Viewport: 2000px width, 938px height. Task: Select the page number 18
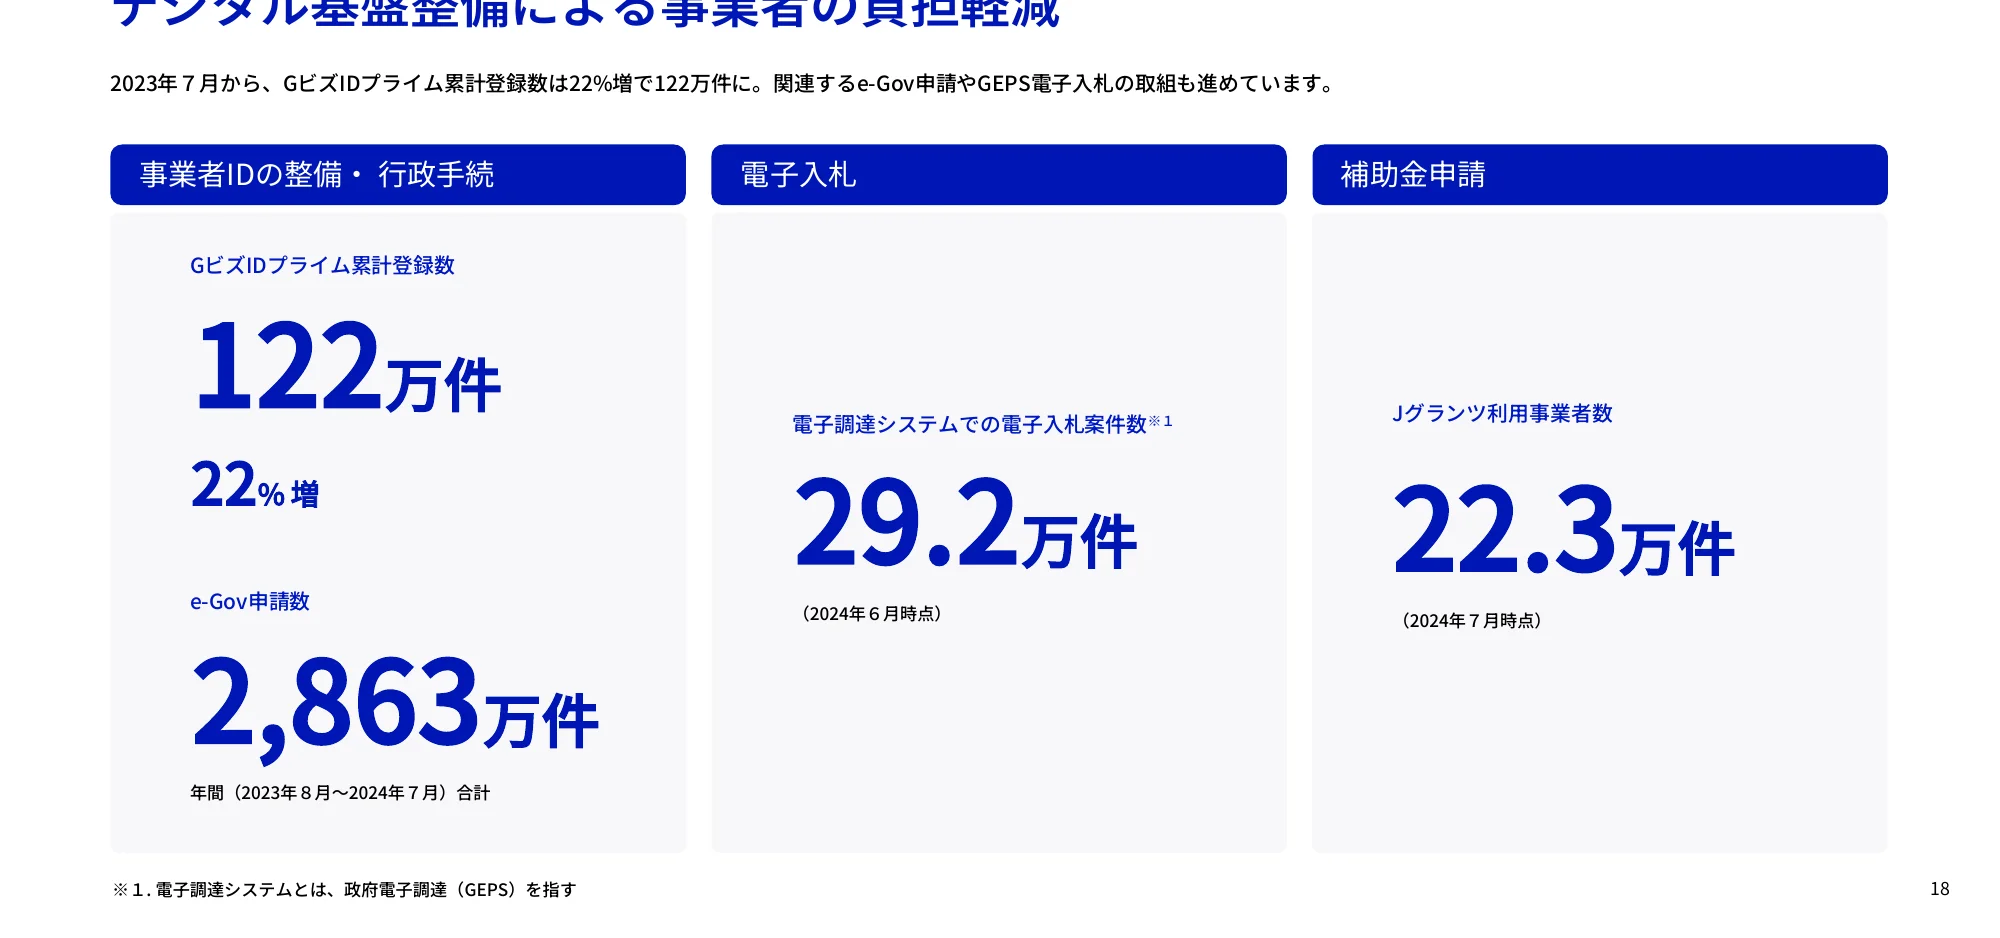(1939, 887)
